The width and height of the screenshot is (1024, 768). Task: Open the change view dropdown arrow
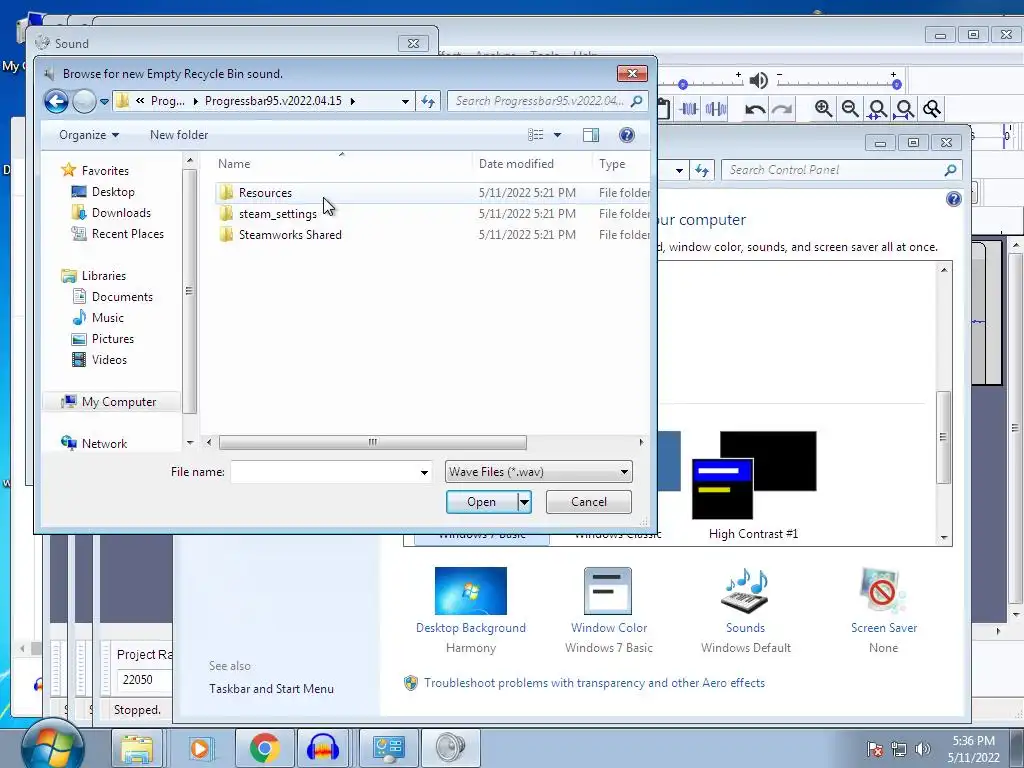pos(557,135)
